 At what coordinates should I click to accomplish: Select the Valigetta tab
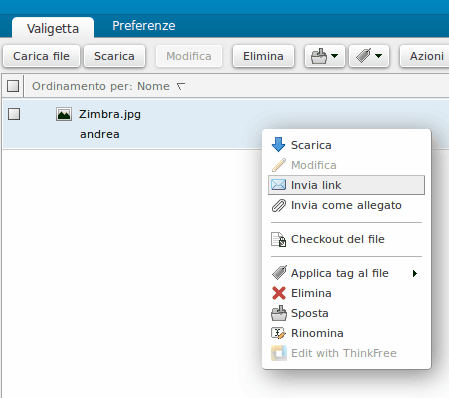coord(53,28)
